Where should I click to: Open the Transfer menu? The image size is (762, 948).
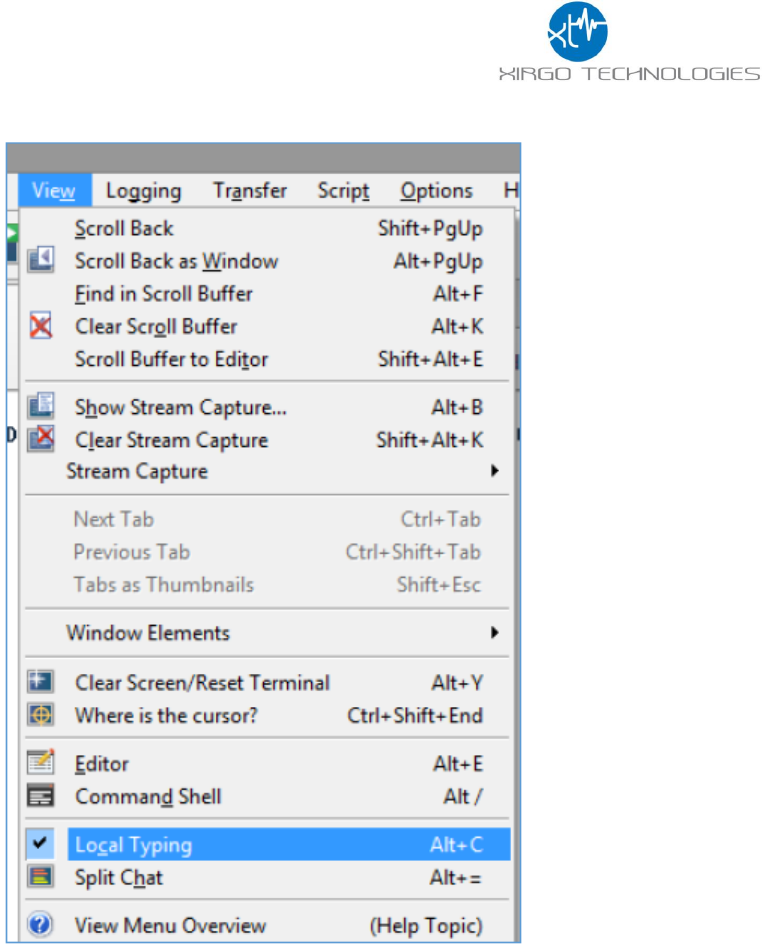tap(249, 191)
